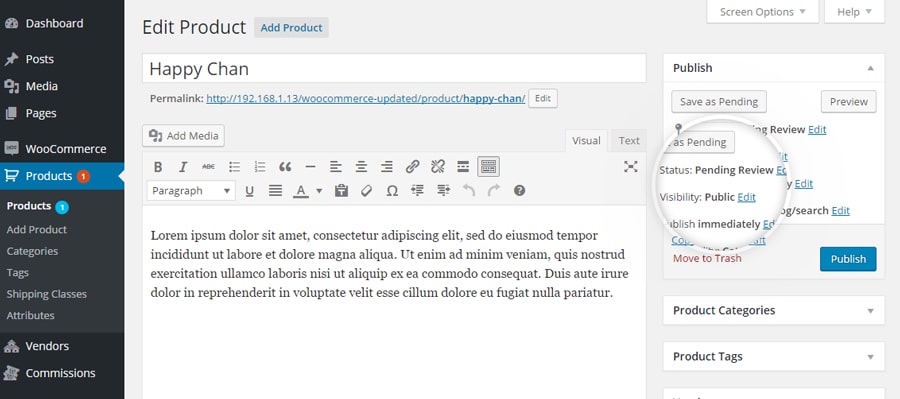Image resolution: width=900 pixels, height=399 pixels.
Task: Open the Vendors menu
Action: point(62,346)
